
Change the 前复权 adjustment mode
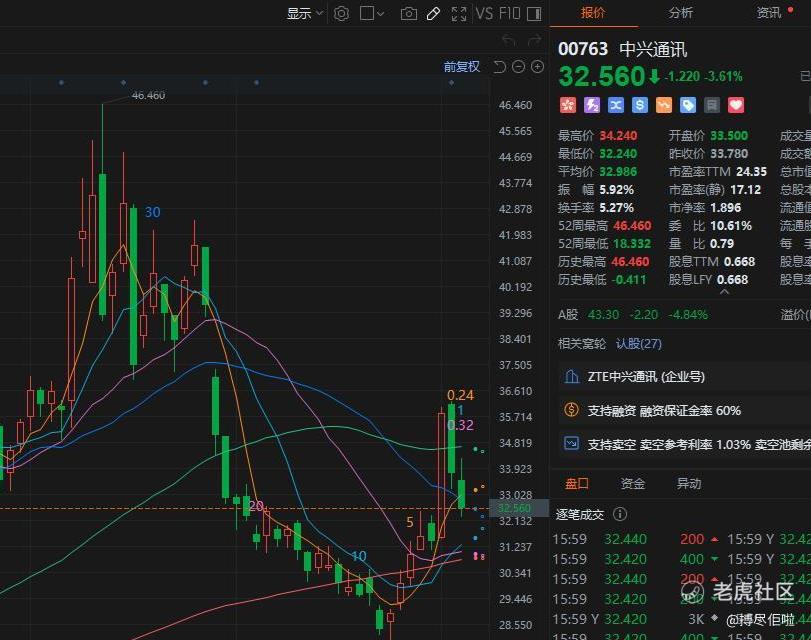point(461,67)
